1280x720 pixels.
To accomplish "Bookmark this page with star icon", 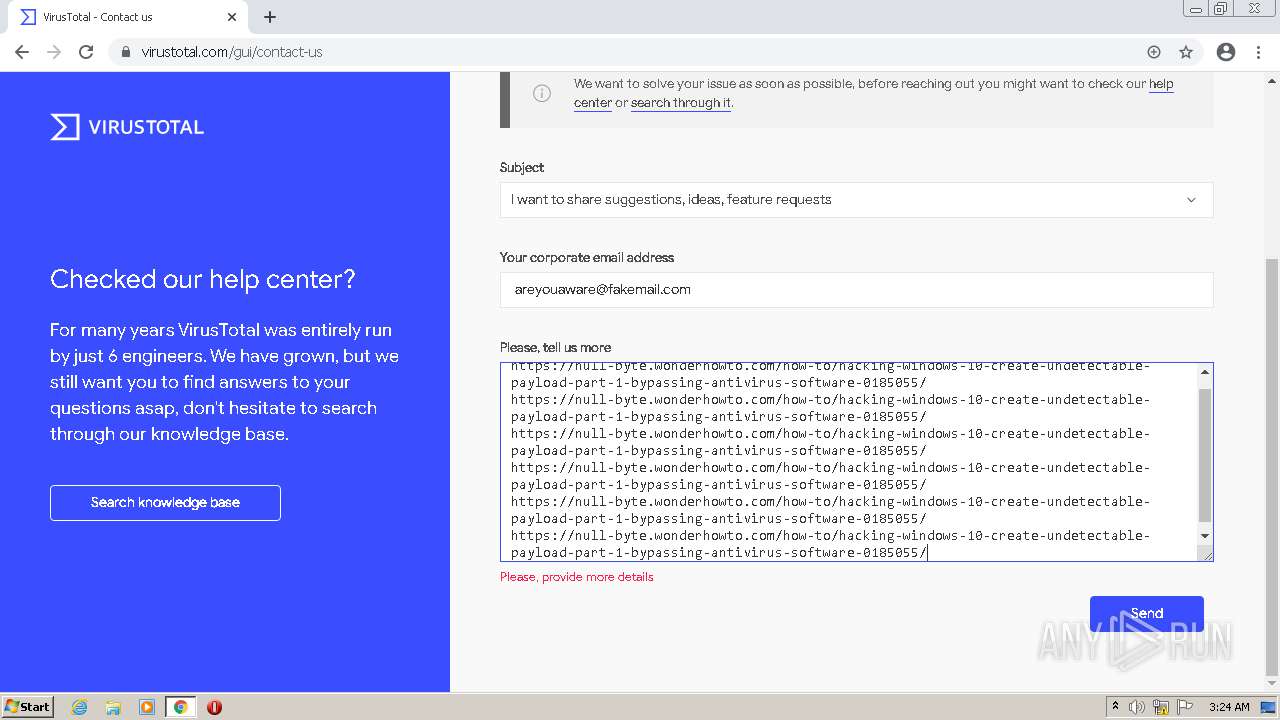I will pos(1186,52).
